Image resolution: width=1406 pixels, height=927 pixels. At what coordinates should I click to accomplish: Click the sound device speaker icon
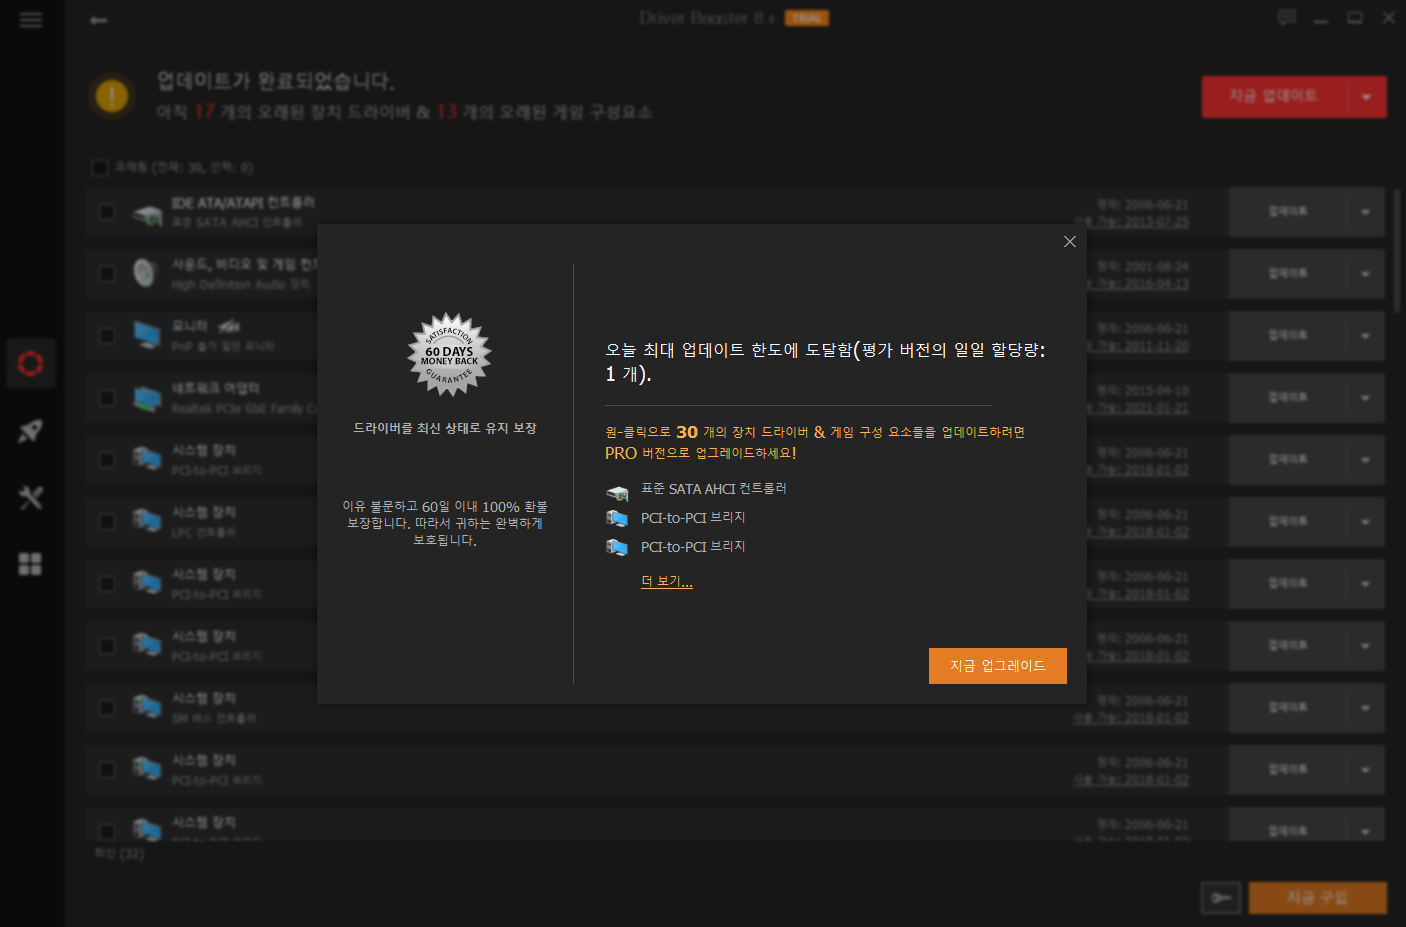[146, 273]
